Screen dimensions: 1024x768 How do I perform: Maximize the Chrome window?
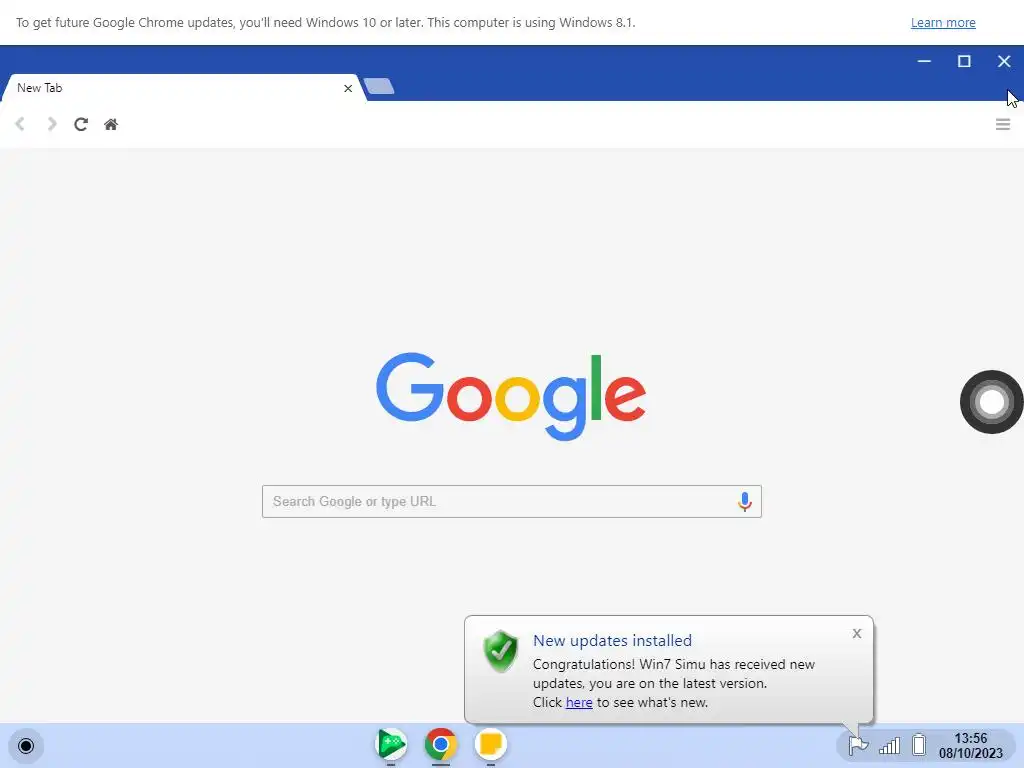964,61
